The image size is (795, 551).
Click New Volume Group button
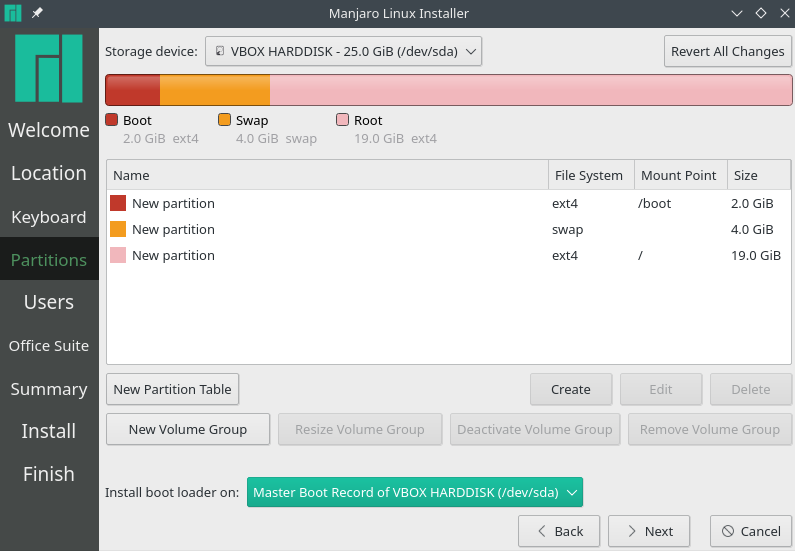[188, 429]
